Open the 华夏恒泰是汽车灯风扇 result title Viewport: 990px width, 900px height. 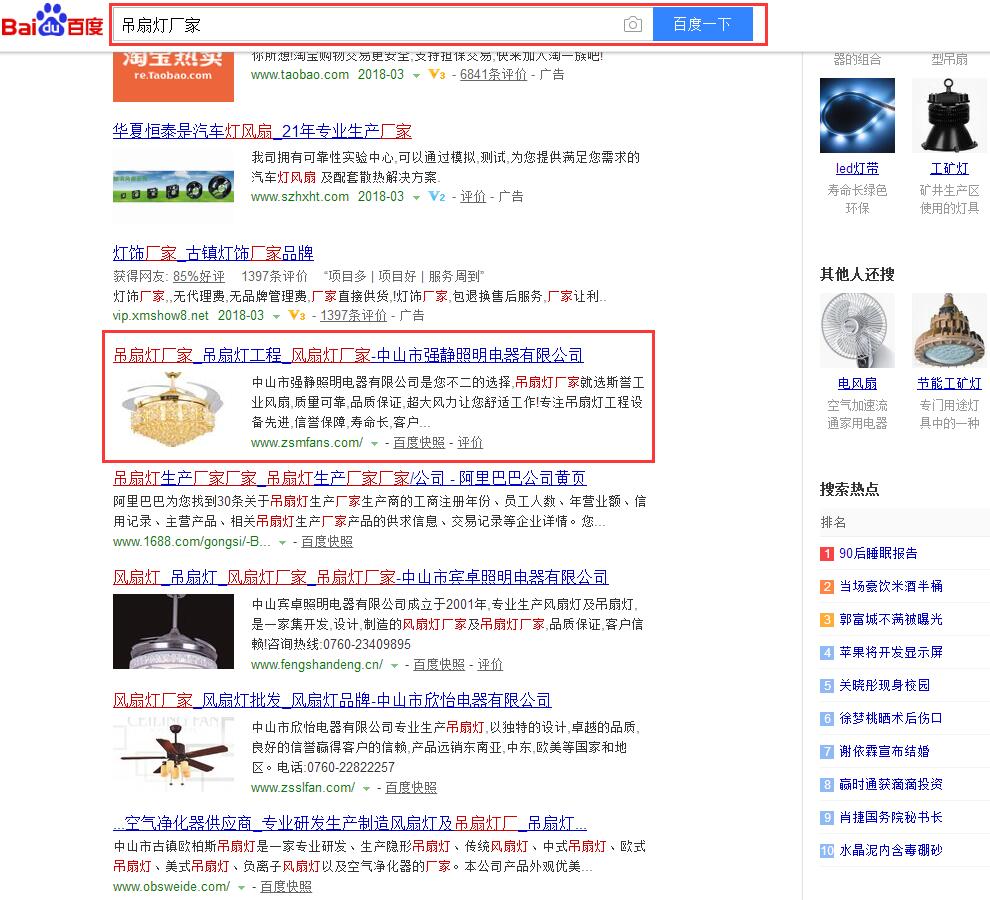[262, 132]
